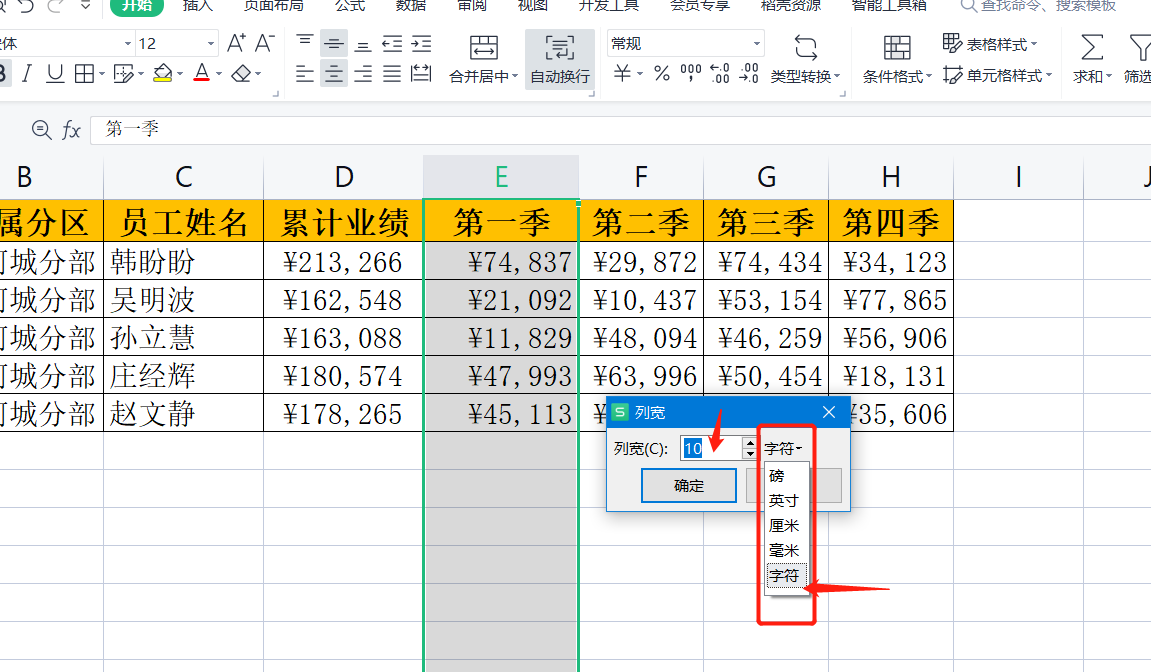
Task: Close the column width dialog
Action: click(829, 412)
